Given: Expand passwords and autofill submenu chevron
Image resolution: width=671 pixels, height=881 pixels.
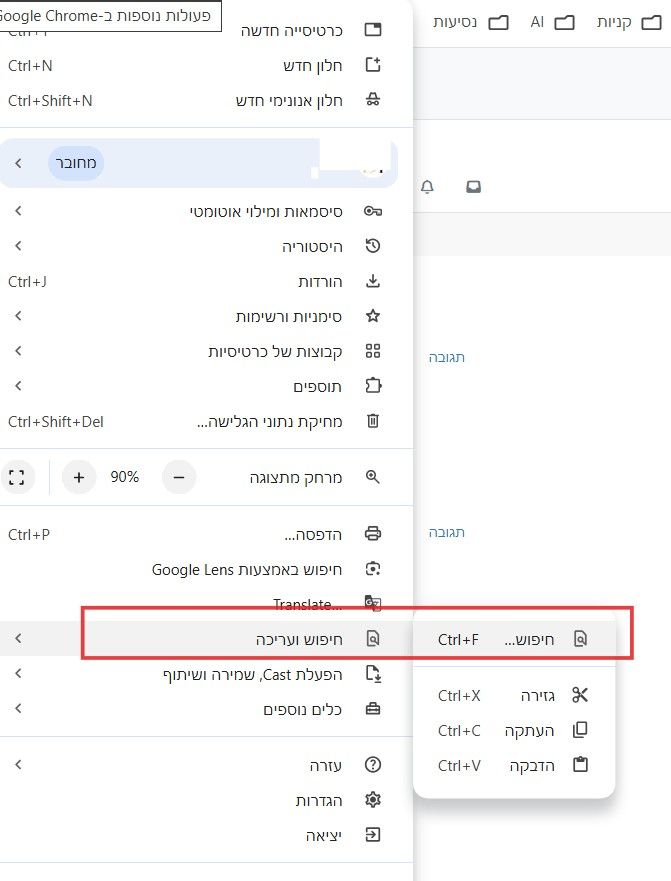Looking at the screenshot, I should coord(19,211).
